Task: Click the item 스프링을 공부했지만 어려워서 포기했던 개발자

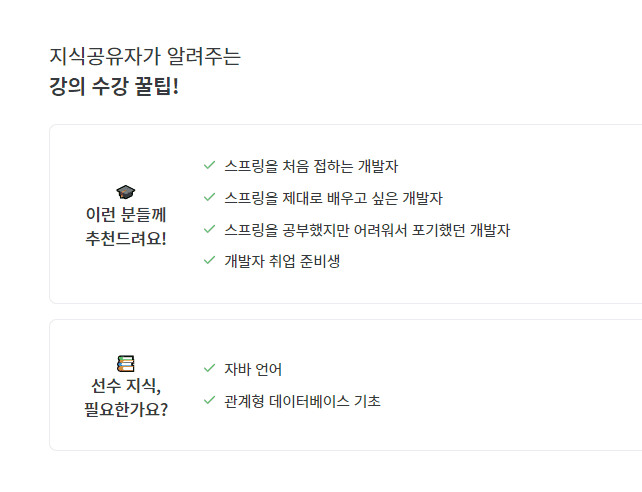Action: click(x=367, y=230)
